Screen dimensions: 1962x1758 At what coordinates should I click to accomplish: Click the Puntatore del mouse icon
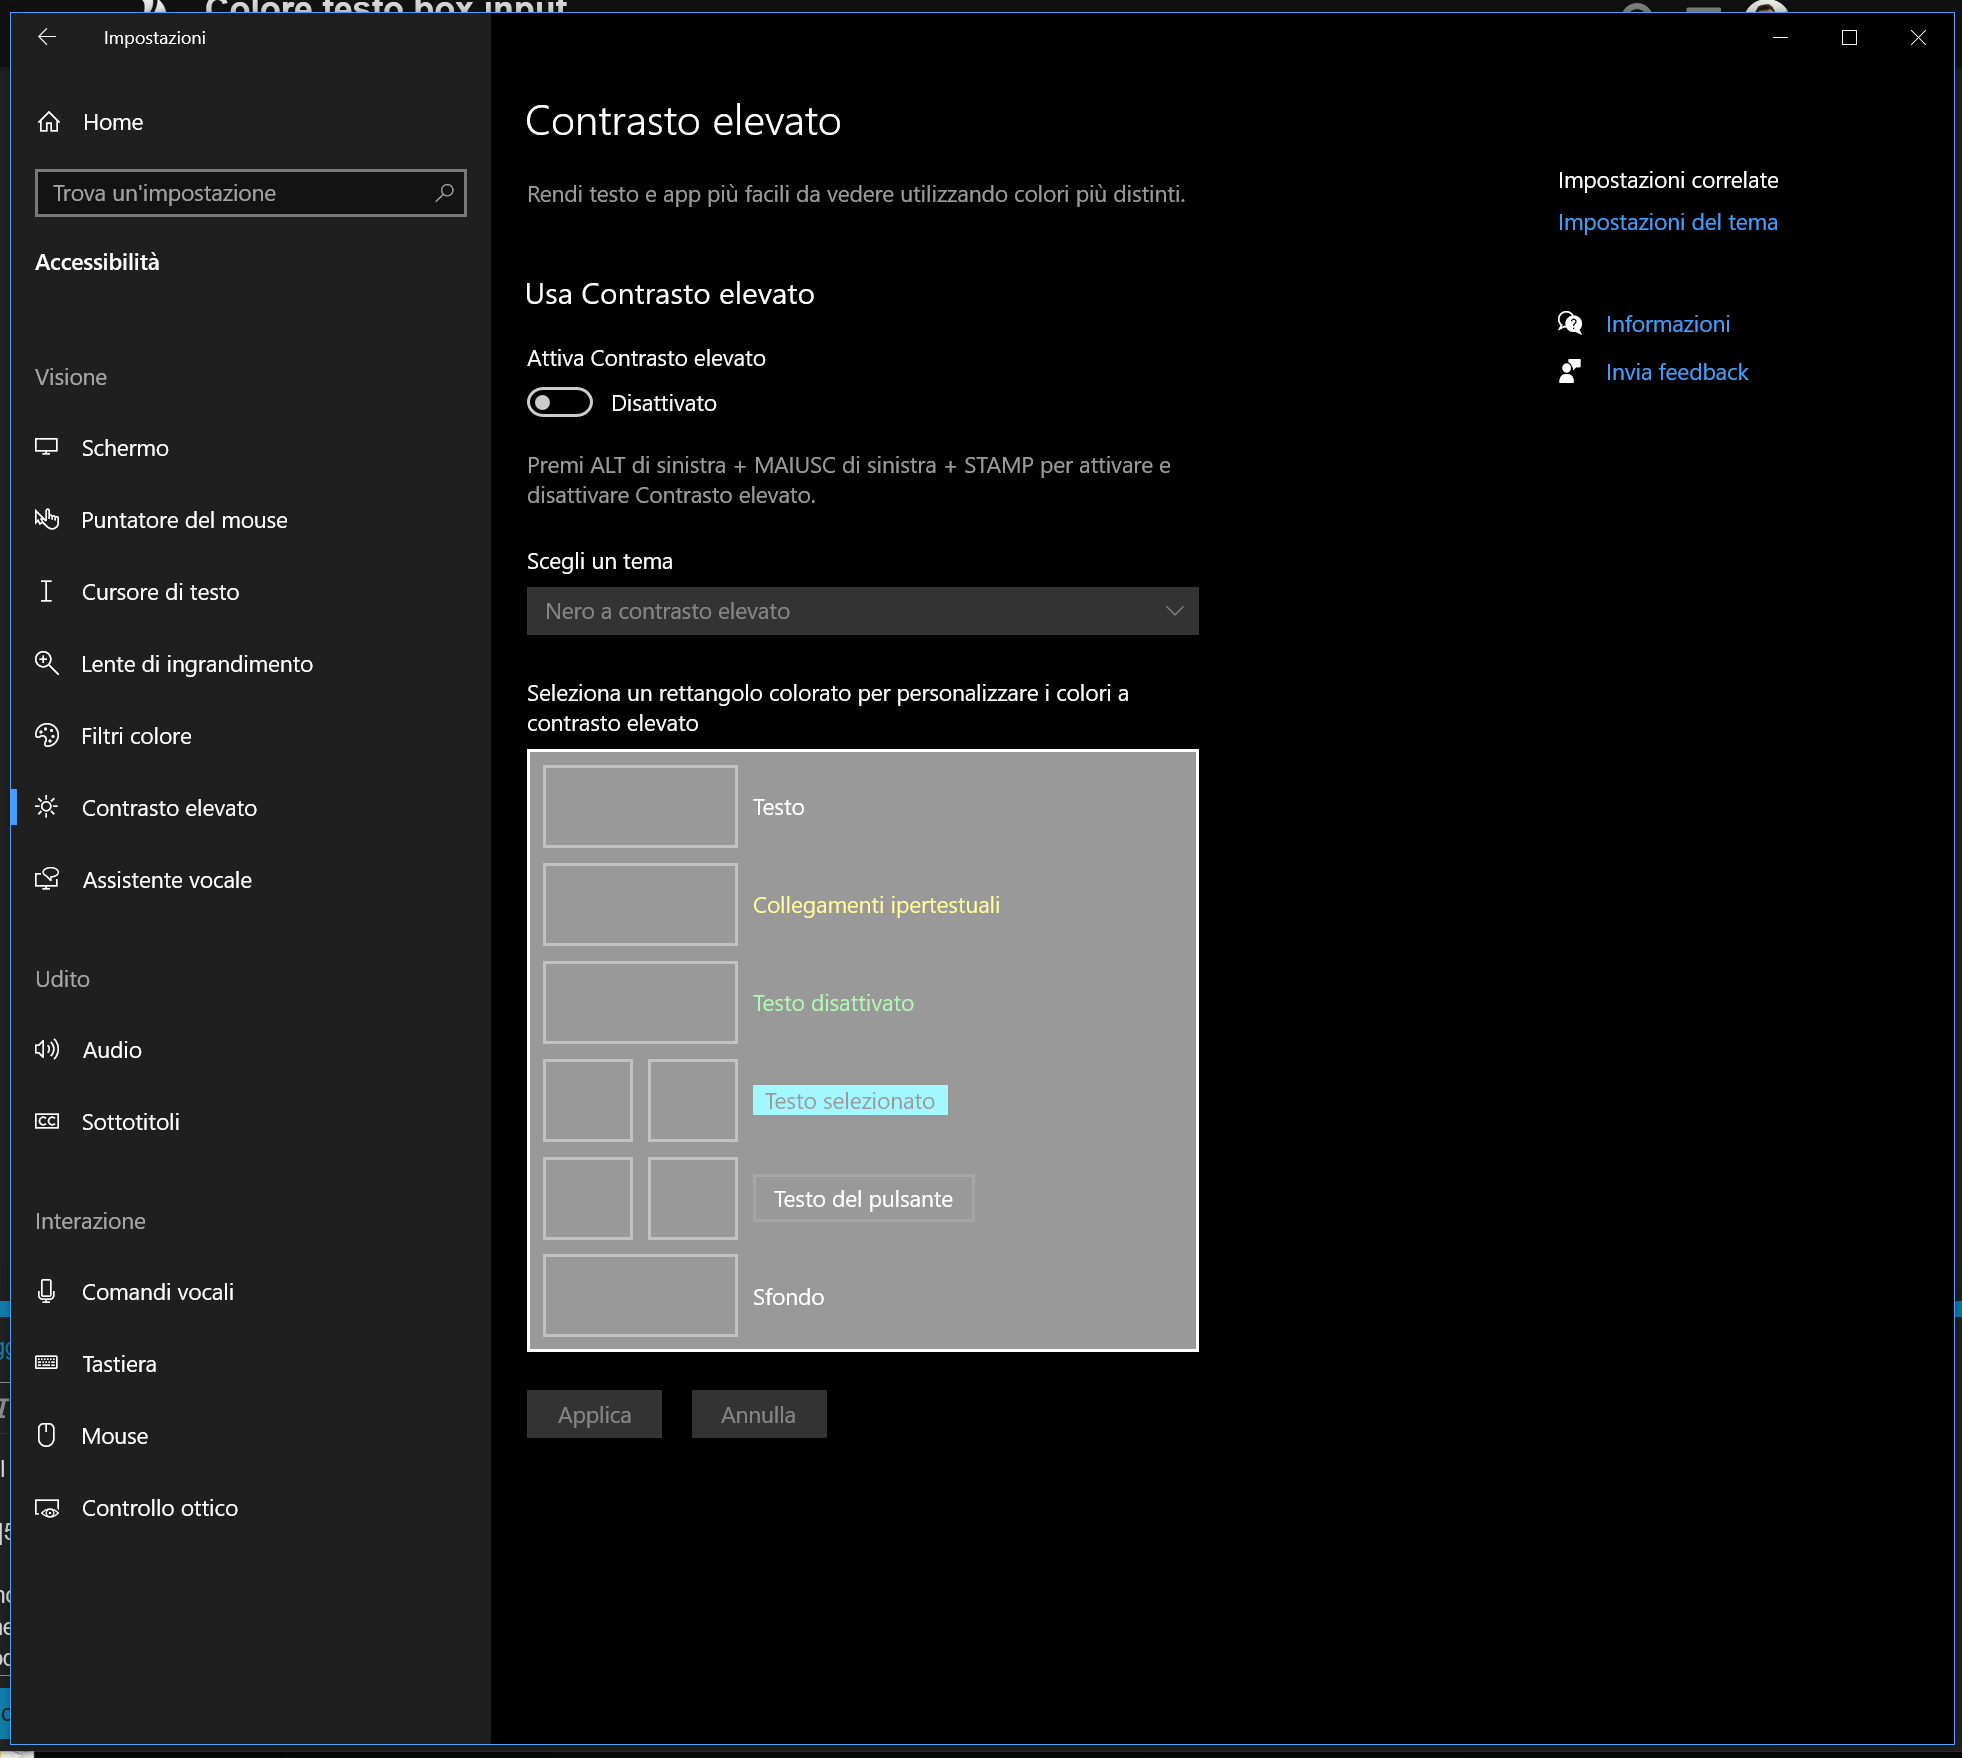47,519
